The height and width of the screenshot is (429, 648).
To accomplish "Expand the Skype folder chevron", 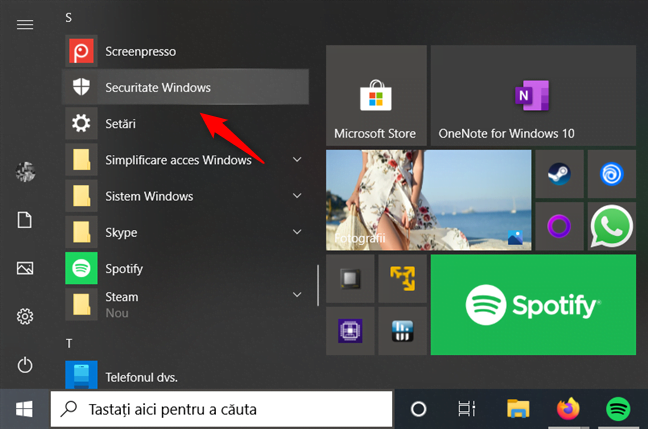I will (297, 232).
